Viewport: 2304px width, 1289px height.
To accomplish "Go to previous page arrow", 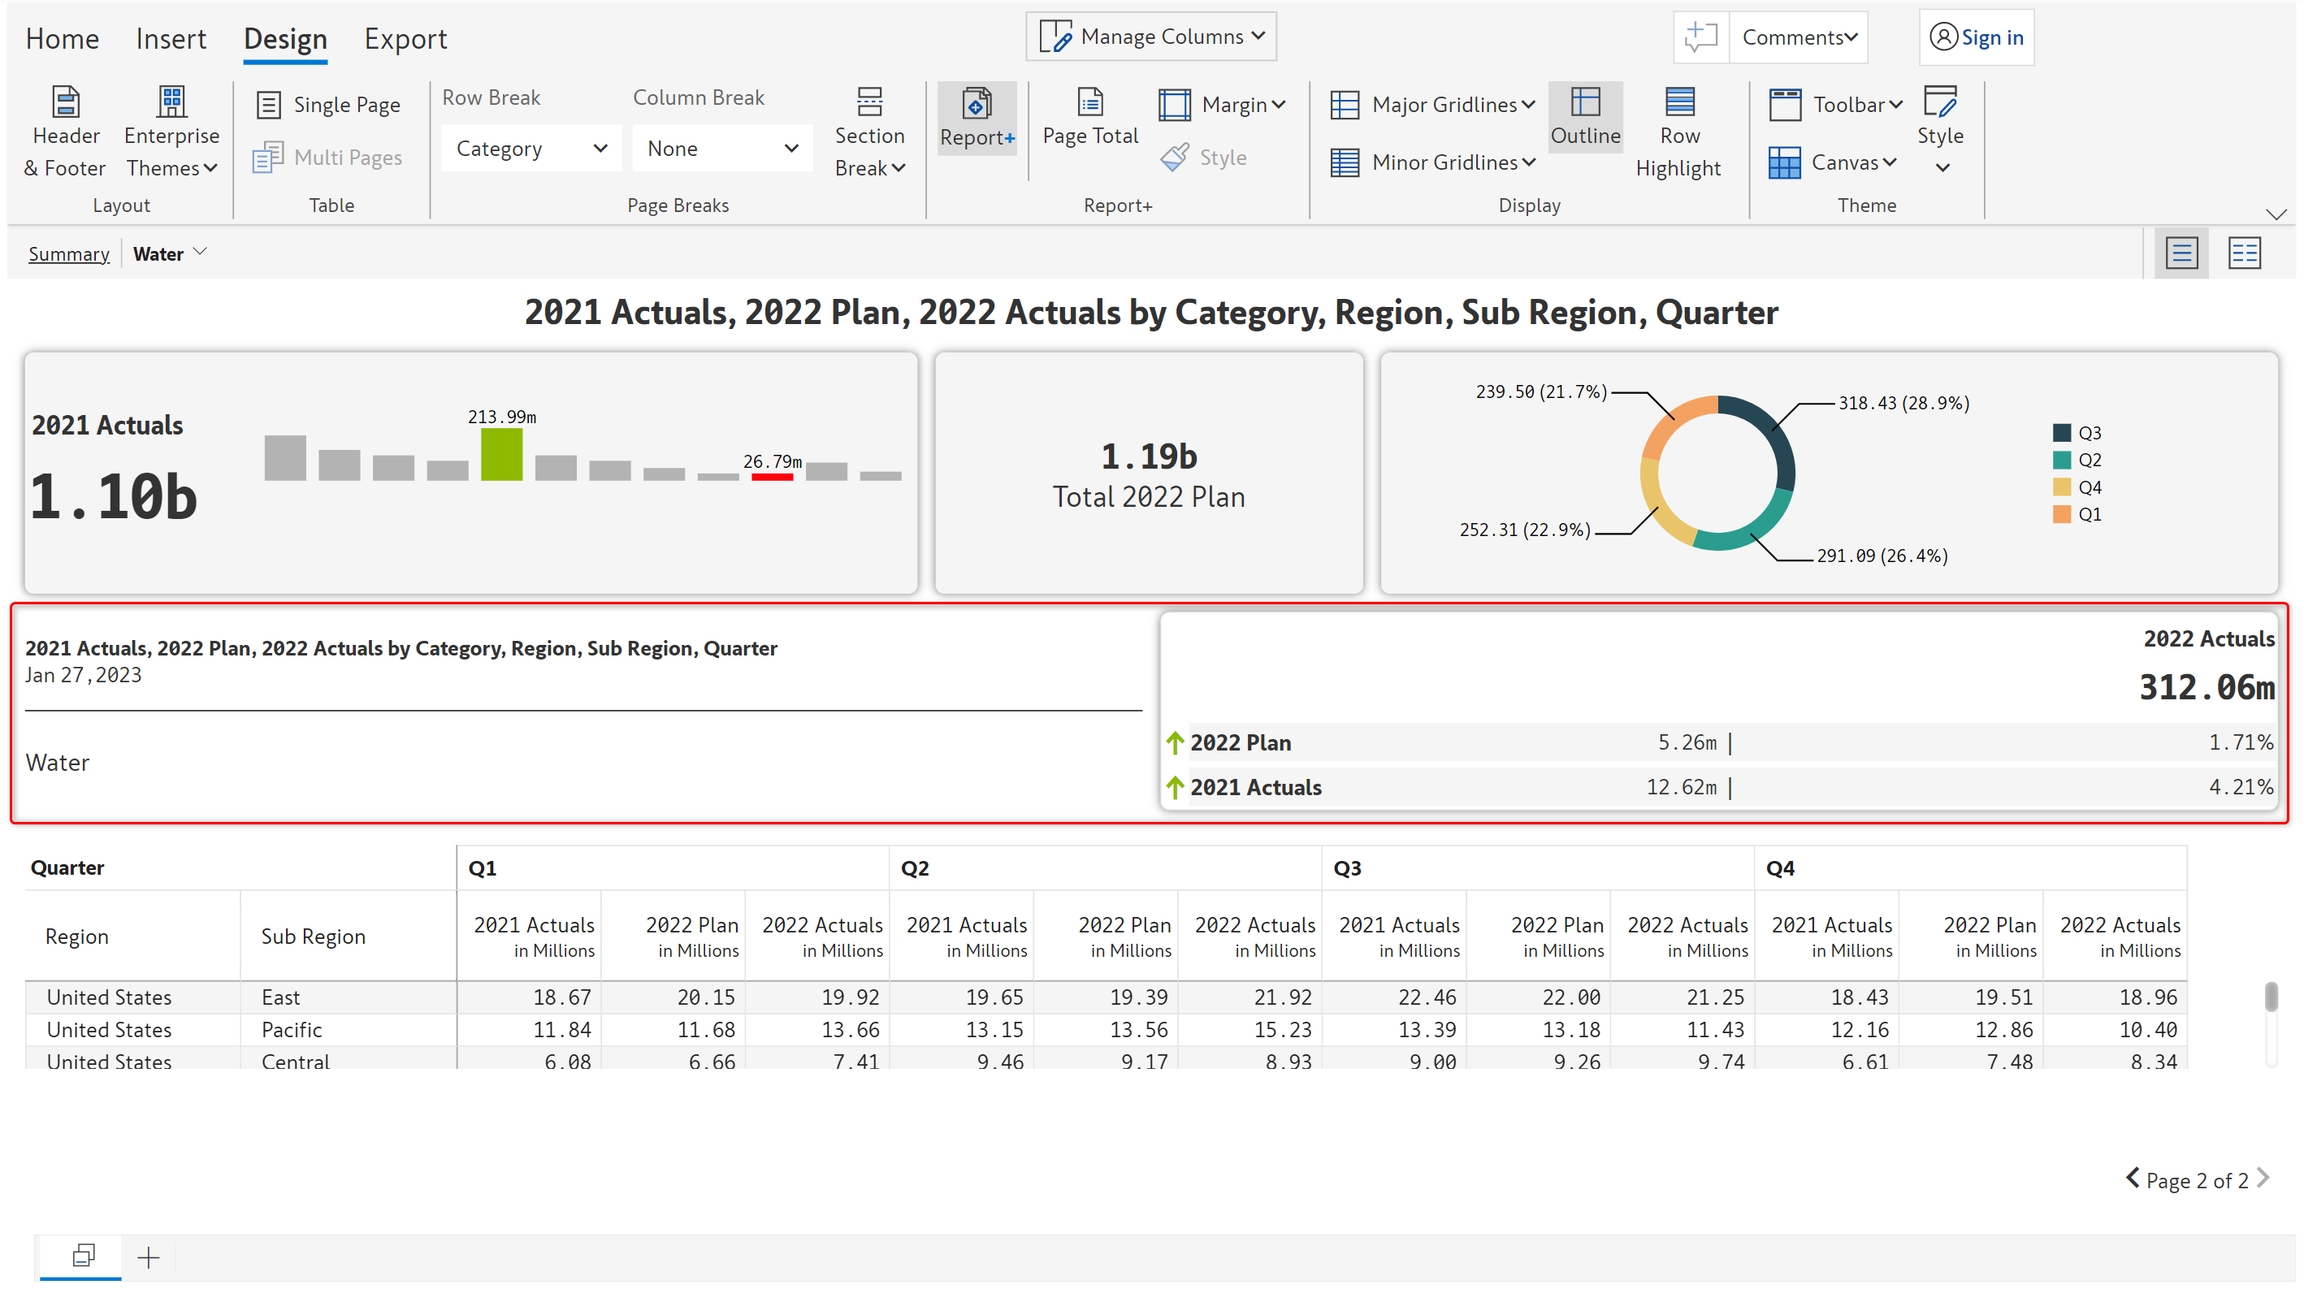I will tap(2132, 1178).
